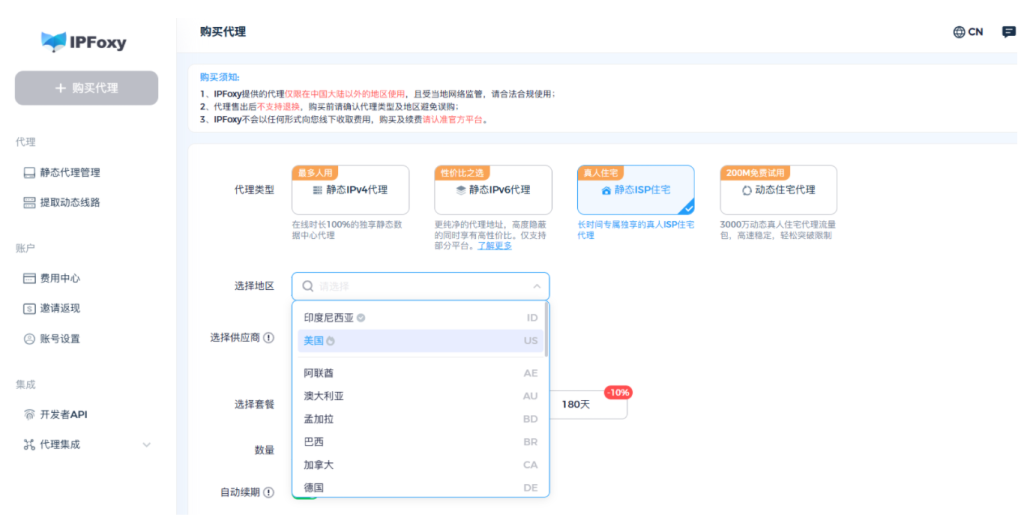Click the 账号设置 user icon
The width and height of the screenshot is (1024, 526).
29,338
